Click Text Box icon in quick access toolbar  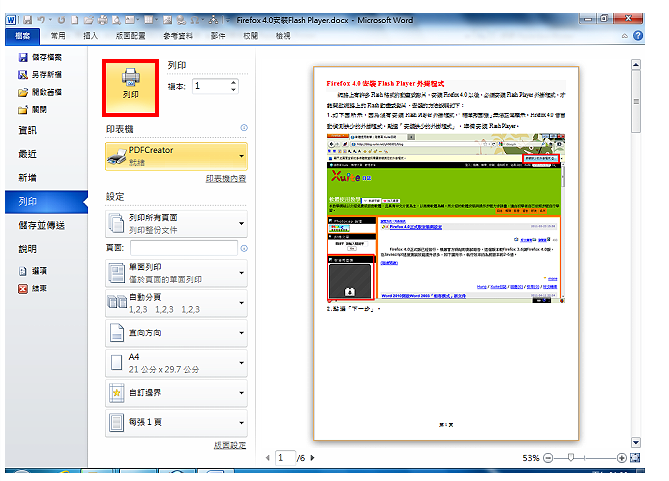[130, 20]
